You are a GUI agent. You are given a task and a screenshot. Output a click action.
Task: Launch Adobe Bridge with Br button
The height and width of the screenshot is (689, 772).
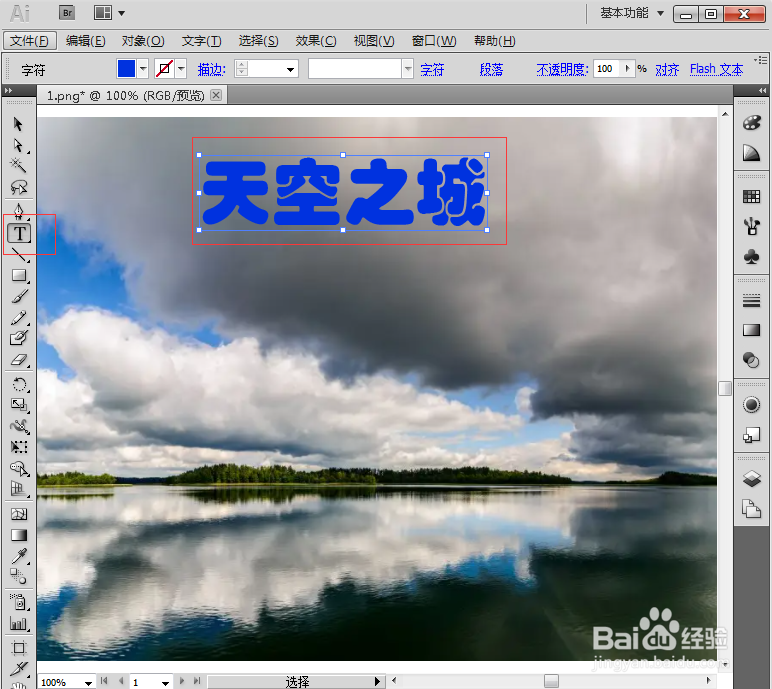tap(67, 13)
